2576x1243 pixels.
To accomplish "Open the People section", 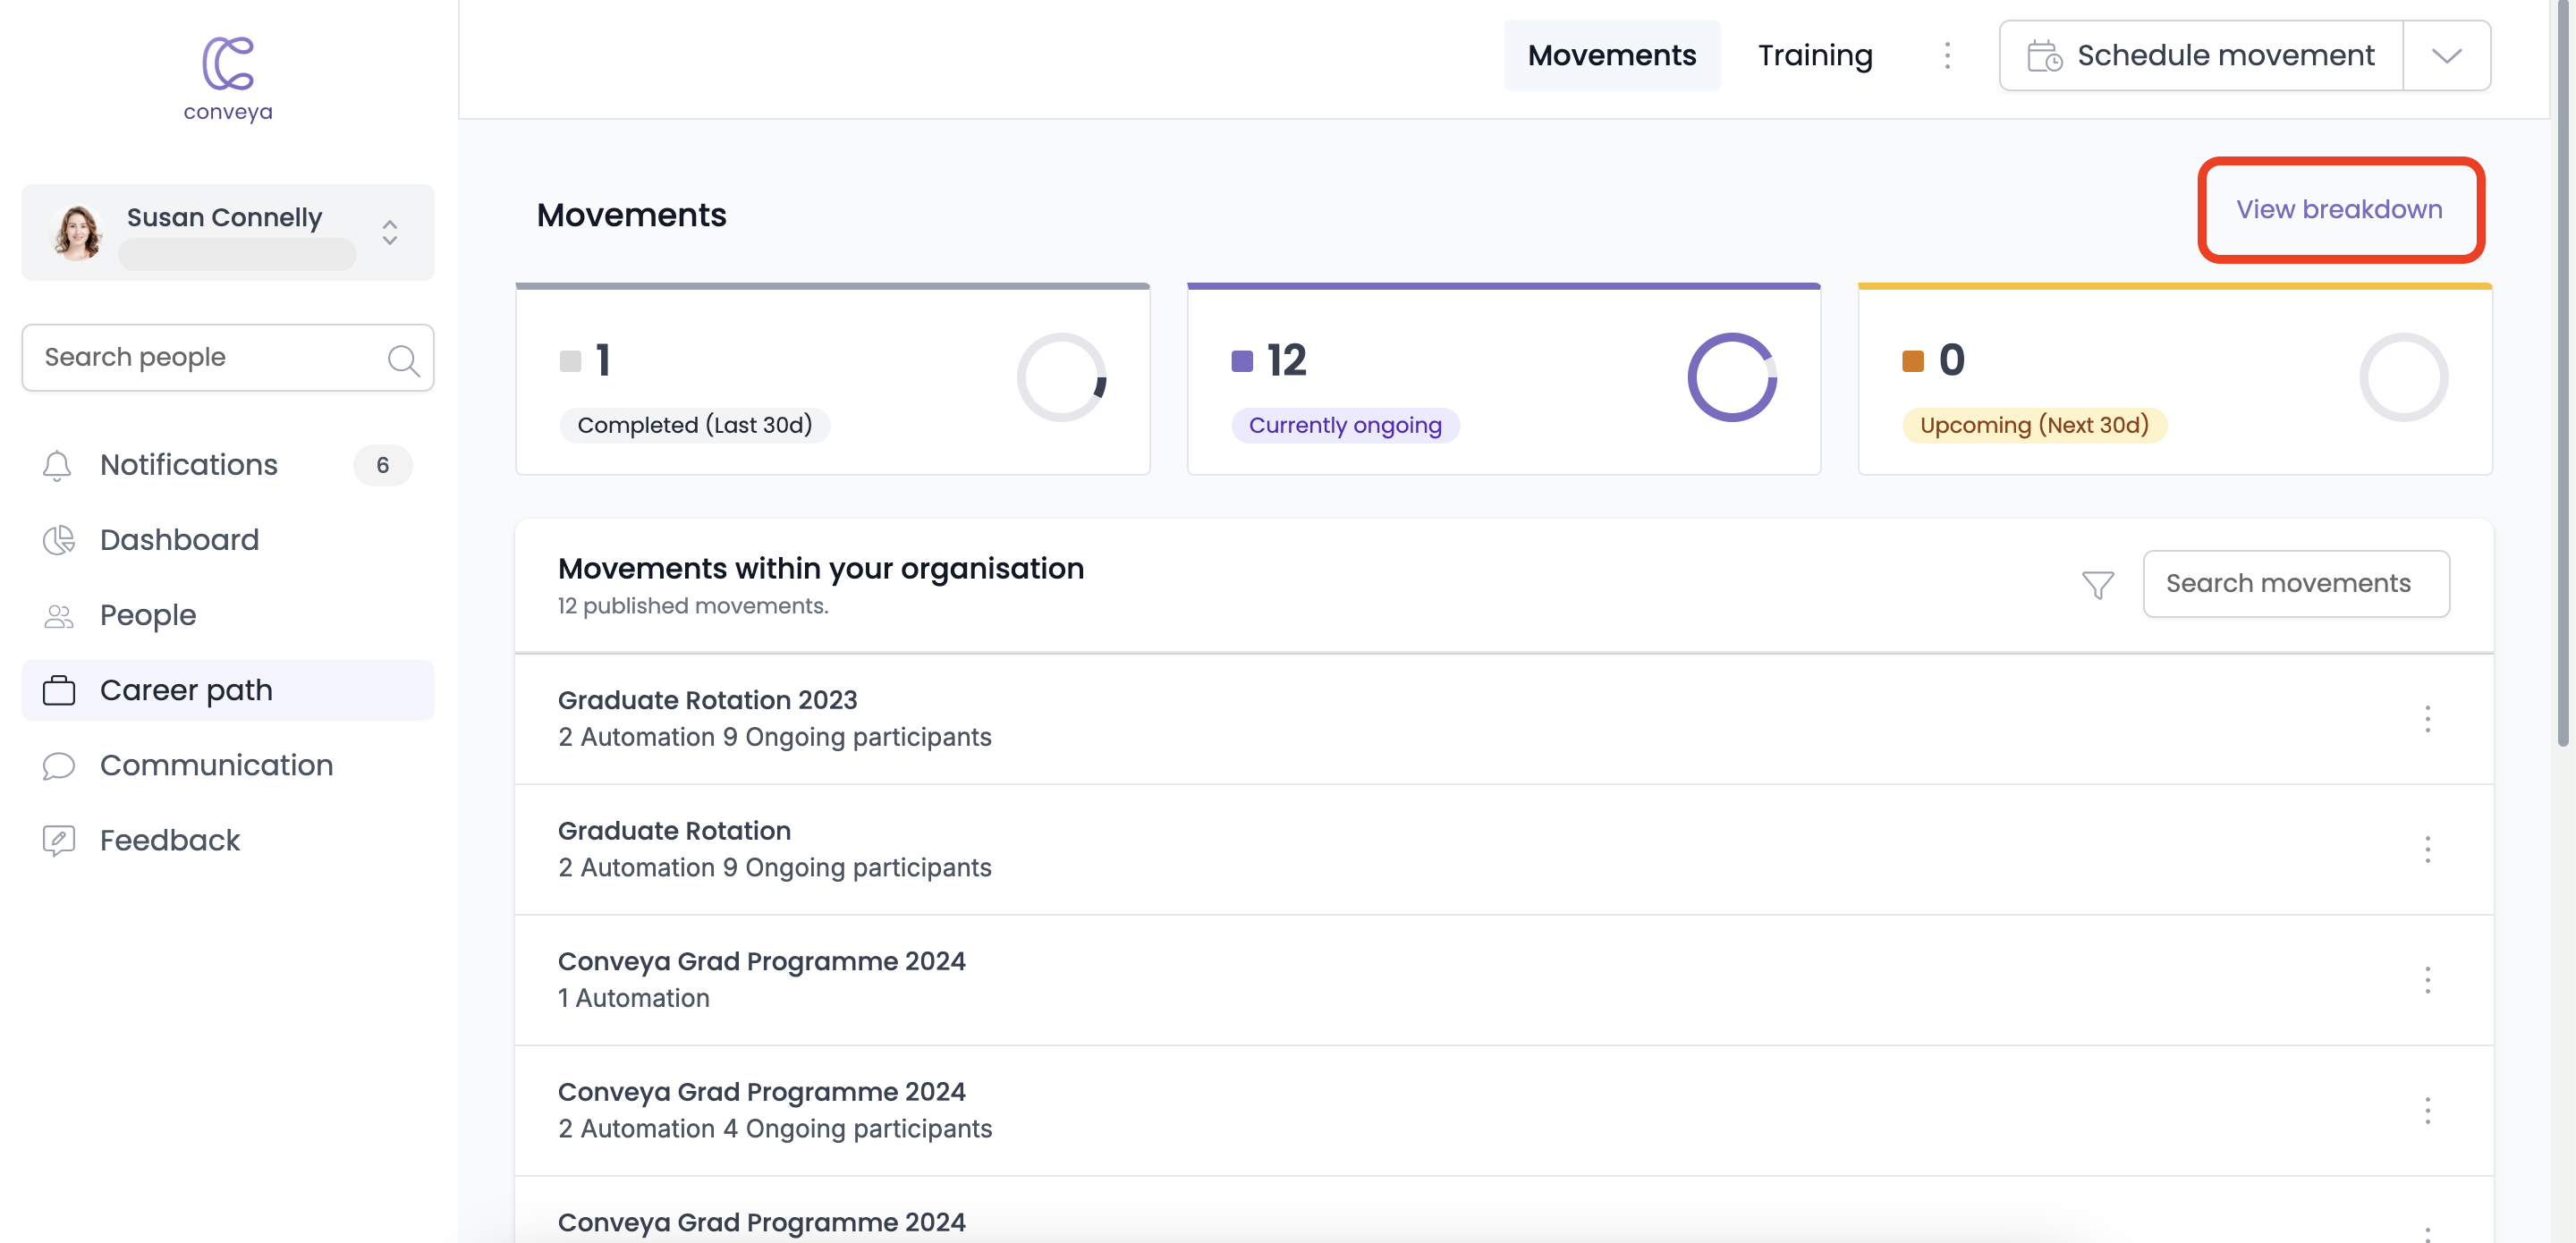I will 228,615.
